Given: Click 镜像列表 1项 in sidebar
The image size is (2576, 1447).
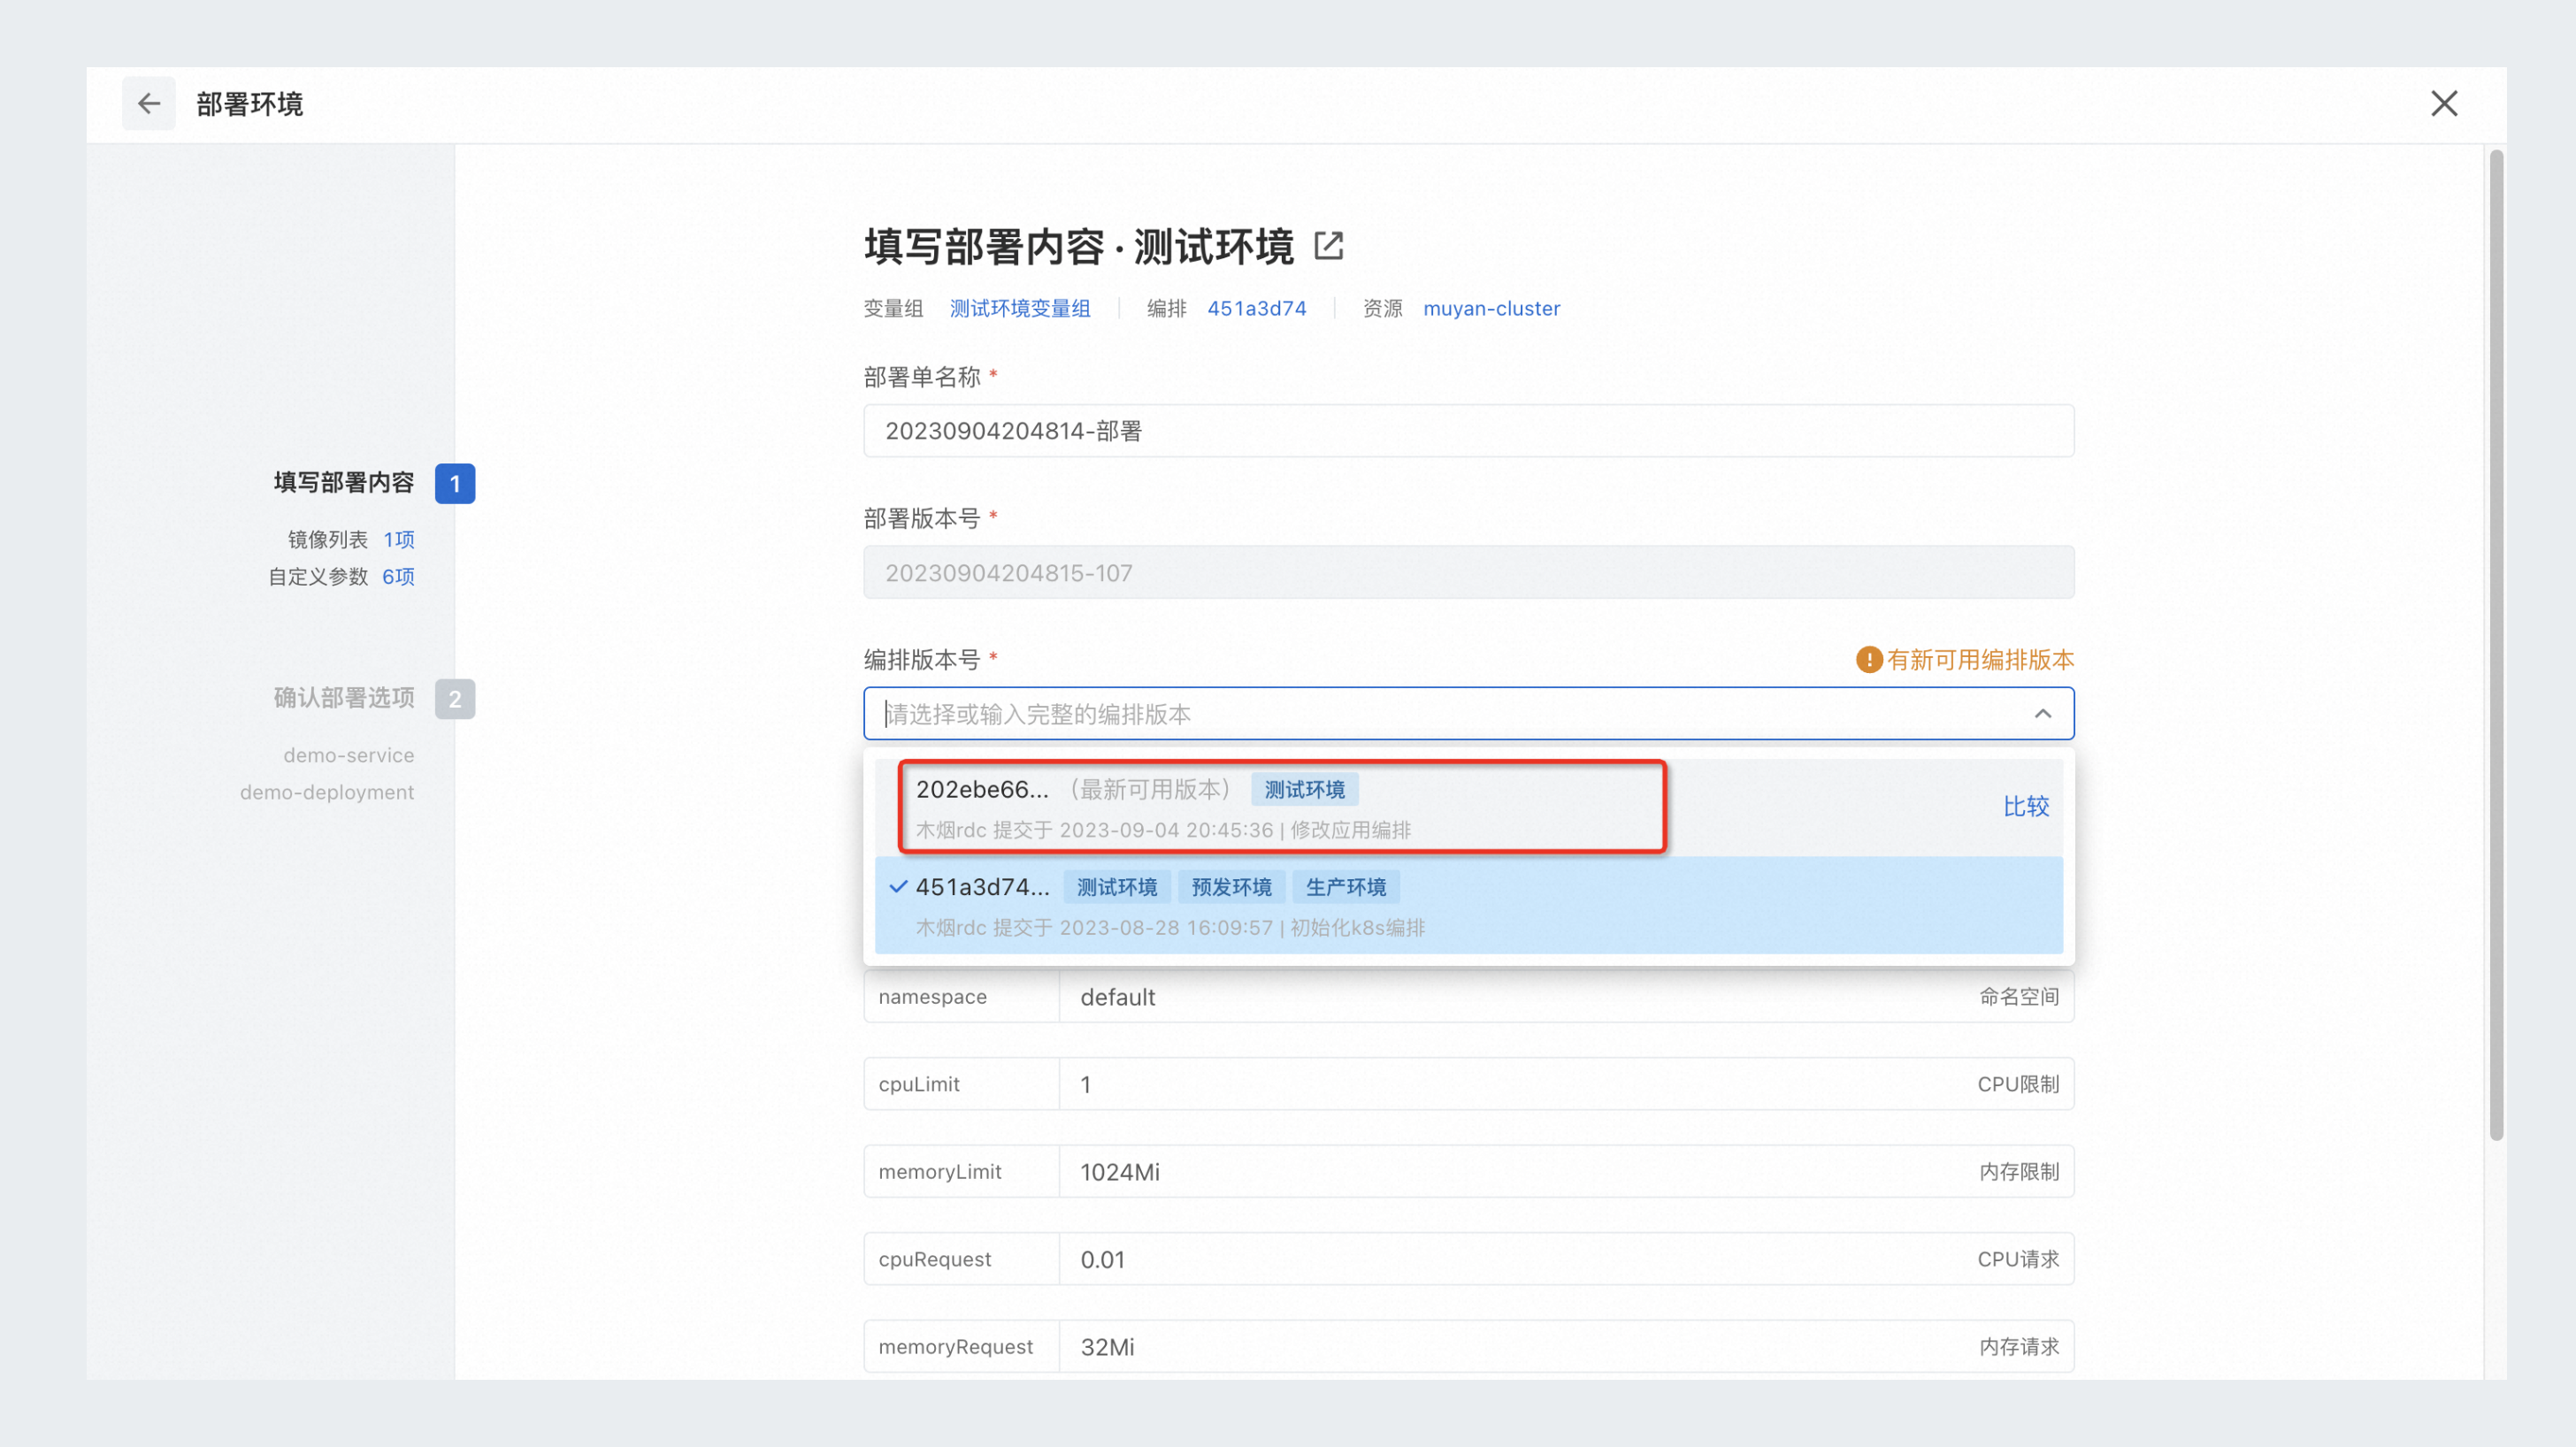Looking at the screenshot, I should pos(351,540).
